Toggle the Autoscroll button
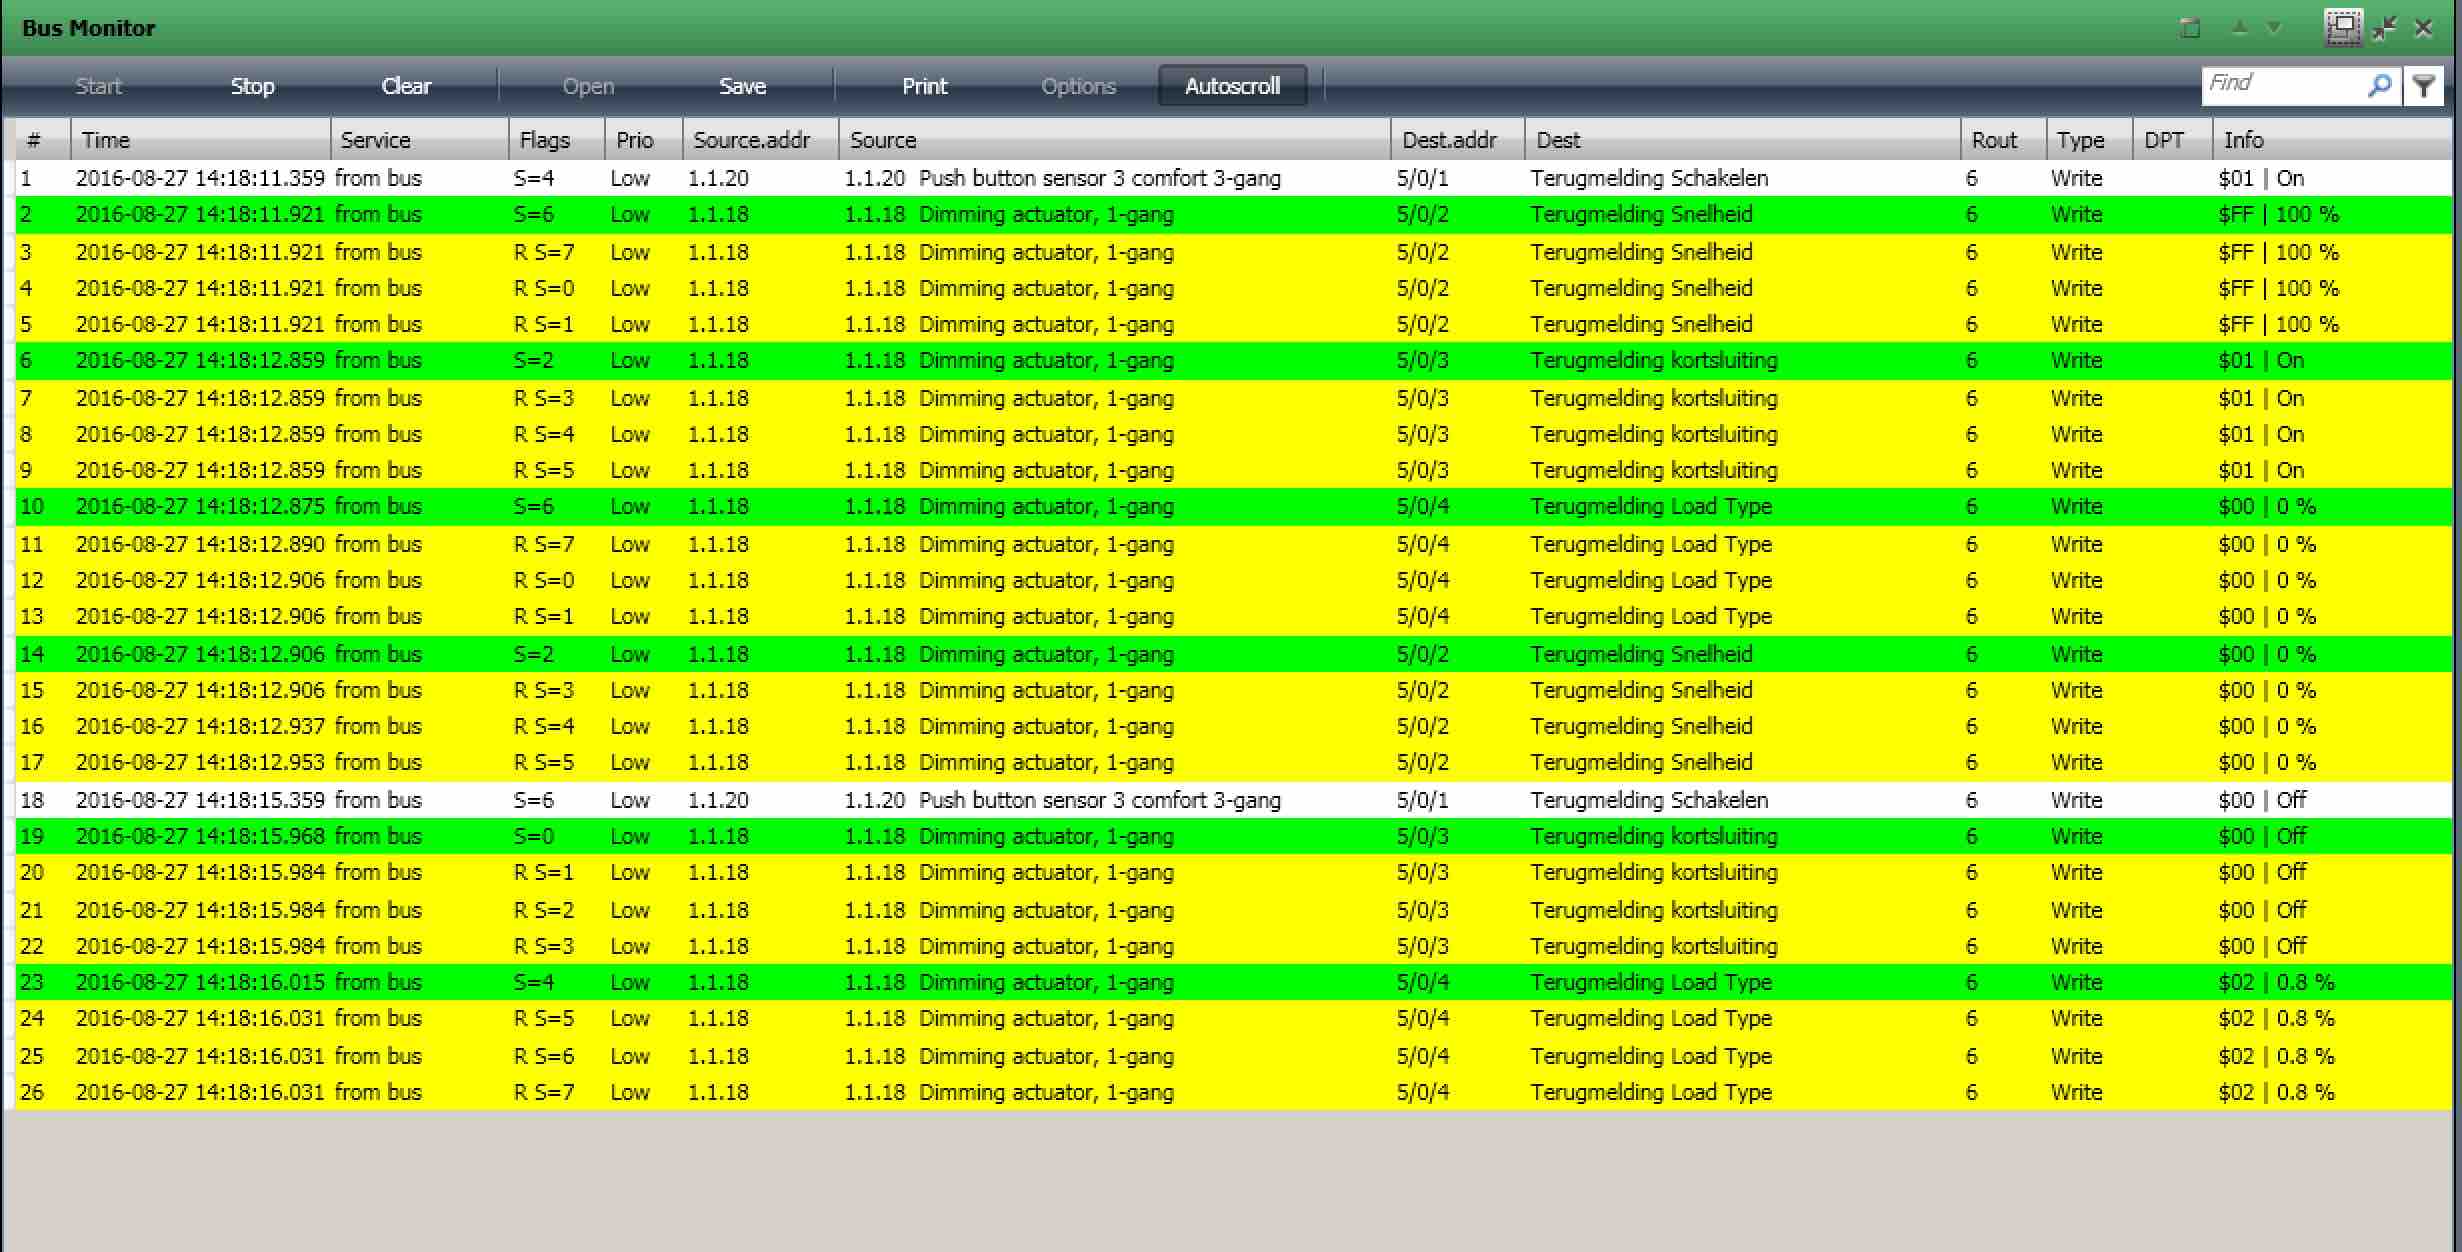Viewport: 2462px width, 1252px height. [1232, 86]
